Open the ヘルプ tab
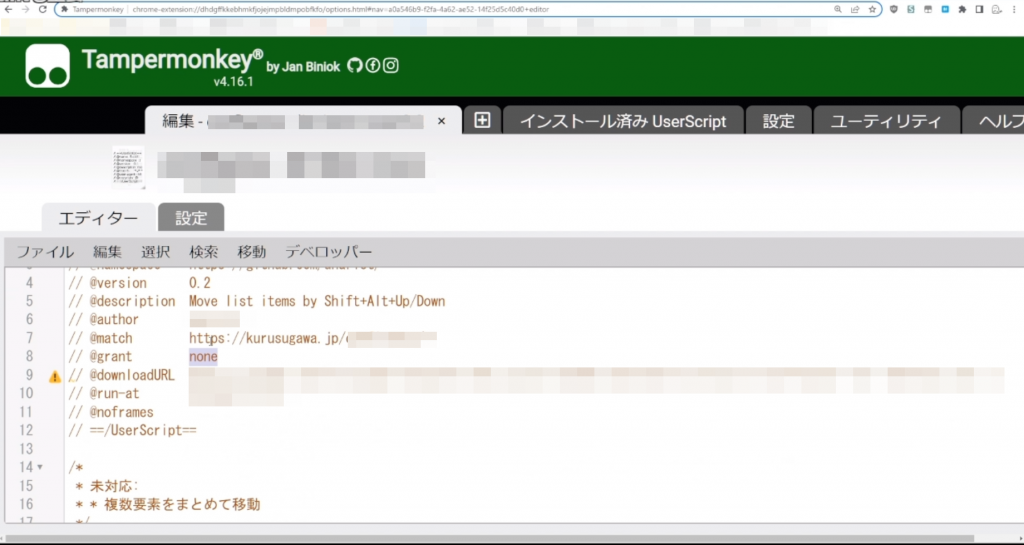Image resolution: width=1024 pixels, height=545 pixels. click(993, 121)
